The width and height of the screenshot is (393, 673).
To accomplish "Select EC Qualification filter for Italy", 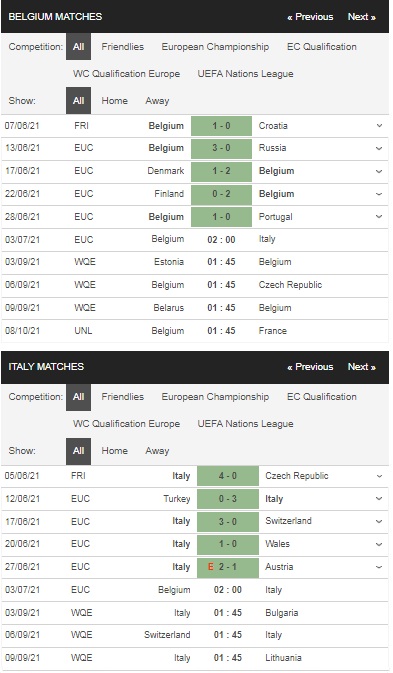I will [322, 397].
